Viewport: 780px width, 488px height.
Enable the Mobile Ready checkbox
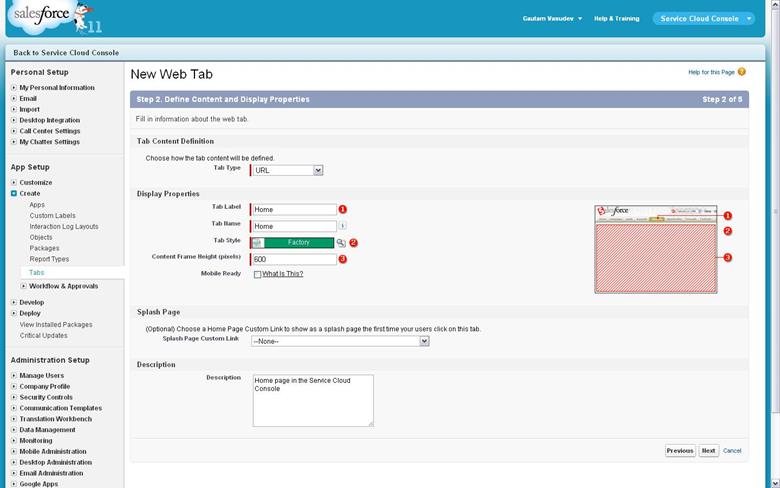(257, 274)
